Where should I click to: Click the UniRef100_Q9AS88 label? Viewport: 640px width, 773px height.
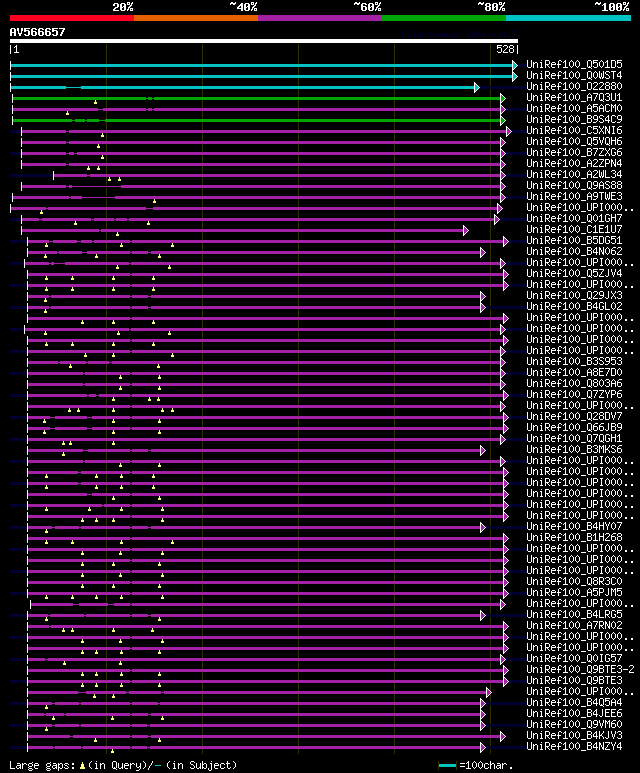tap(574, 185)
